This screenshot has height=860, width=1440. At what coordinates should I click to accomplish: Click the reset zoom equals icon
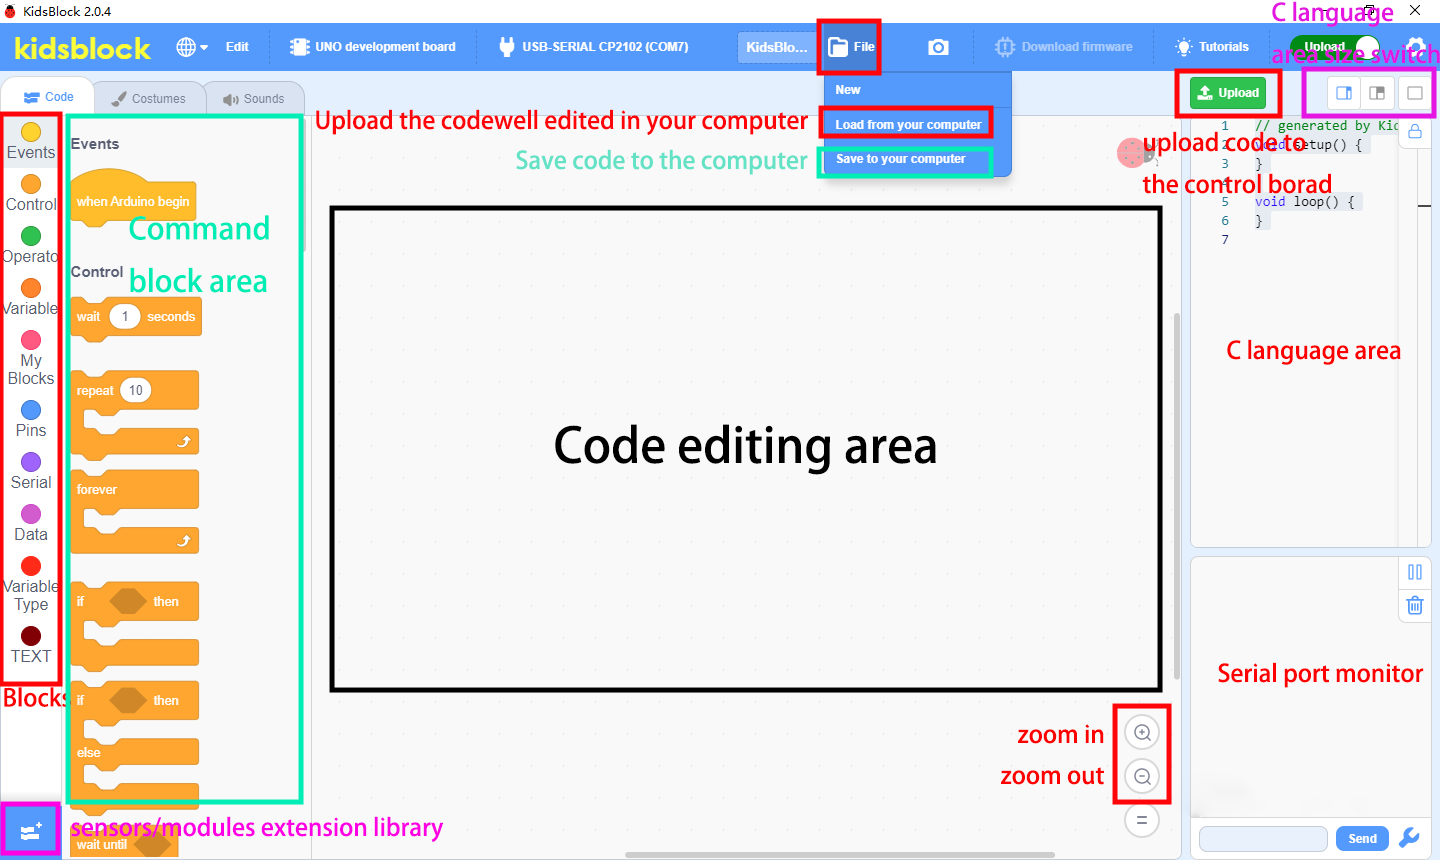(1142, 820)
